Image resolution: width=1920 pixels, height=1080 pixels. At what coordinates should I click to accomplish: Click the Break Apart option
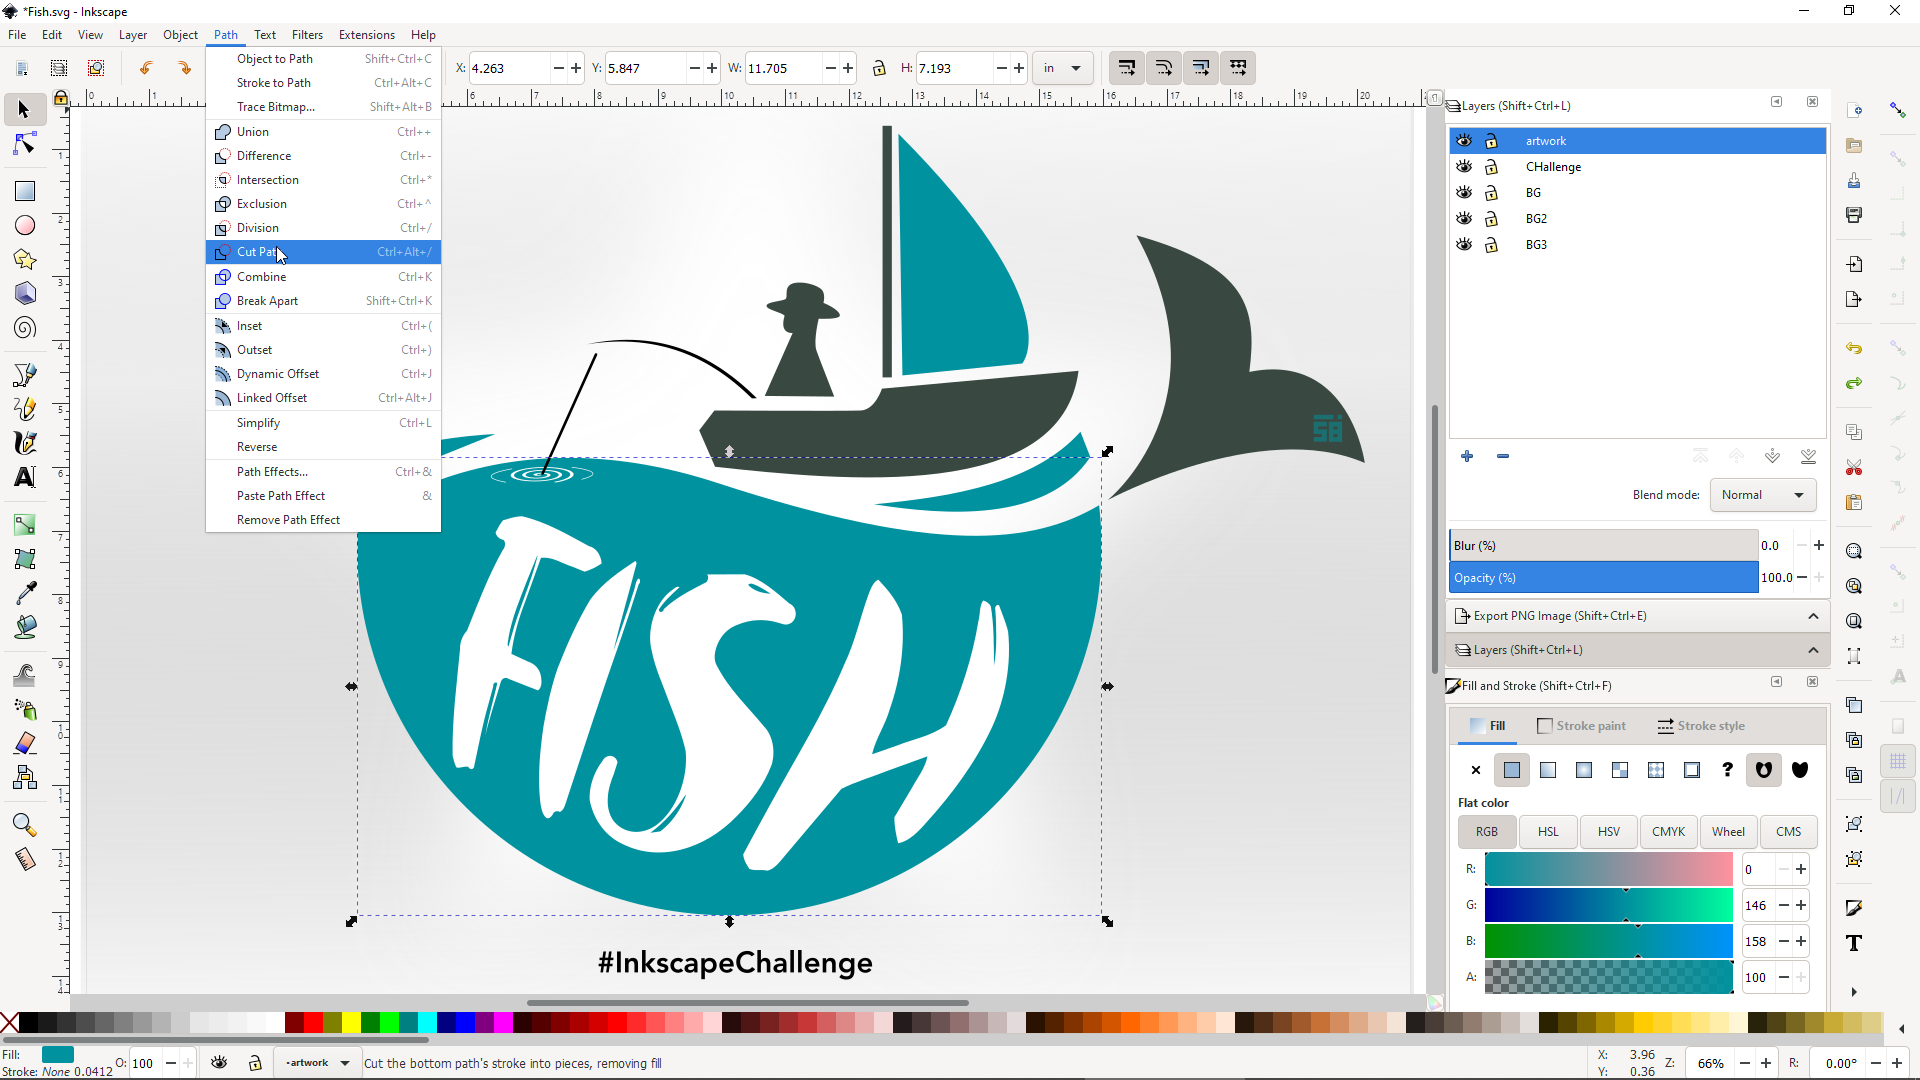click(268, 301)
